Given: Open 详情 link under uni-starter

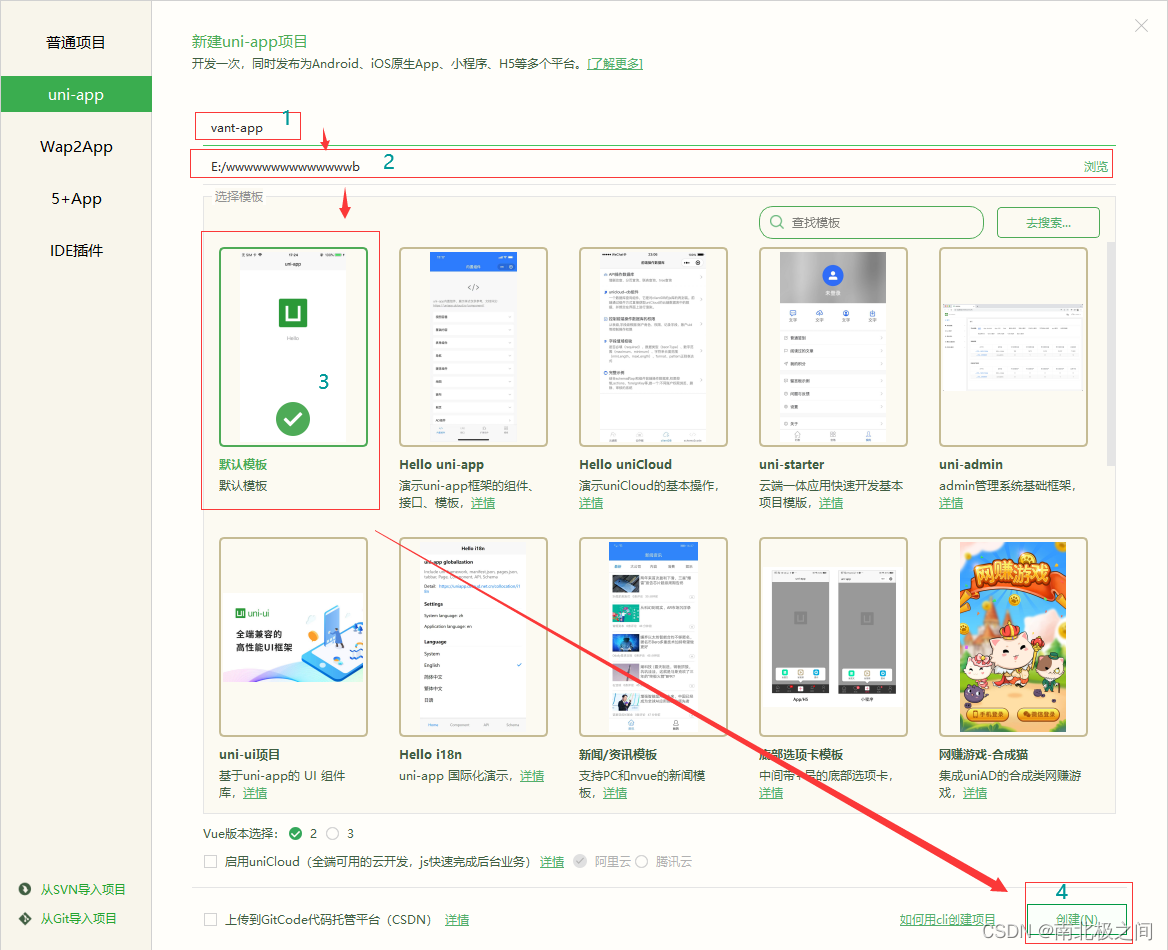Looking at the screenshot, I should pos(831,503).
